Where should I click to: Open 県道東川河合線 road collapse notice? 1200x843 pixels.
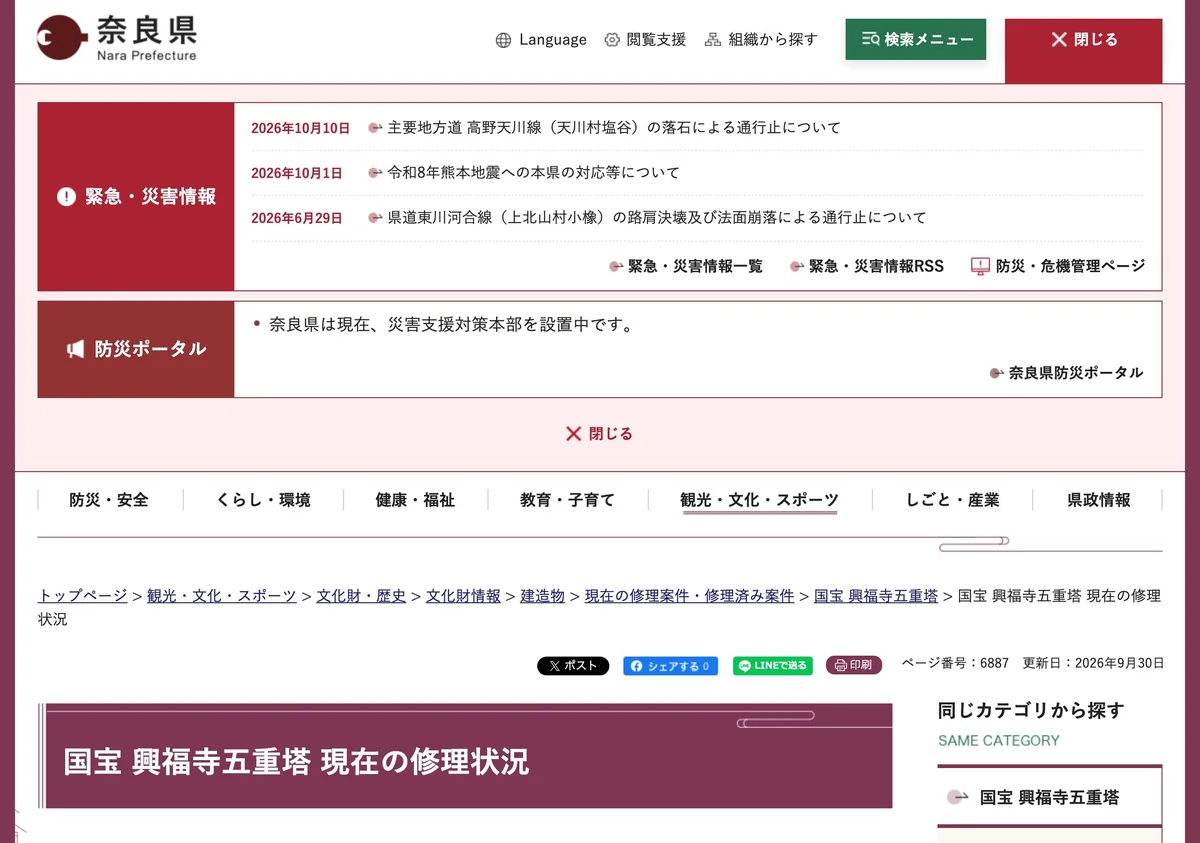pyautogui.click(x=657, y=217)
